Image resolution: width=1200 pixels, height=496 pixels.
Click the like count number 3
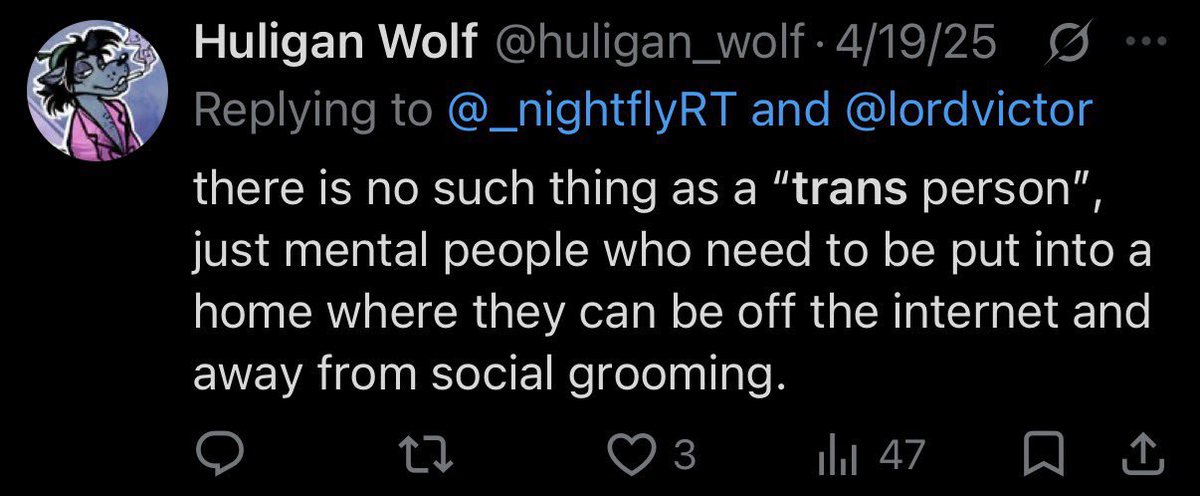[685, 457]
